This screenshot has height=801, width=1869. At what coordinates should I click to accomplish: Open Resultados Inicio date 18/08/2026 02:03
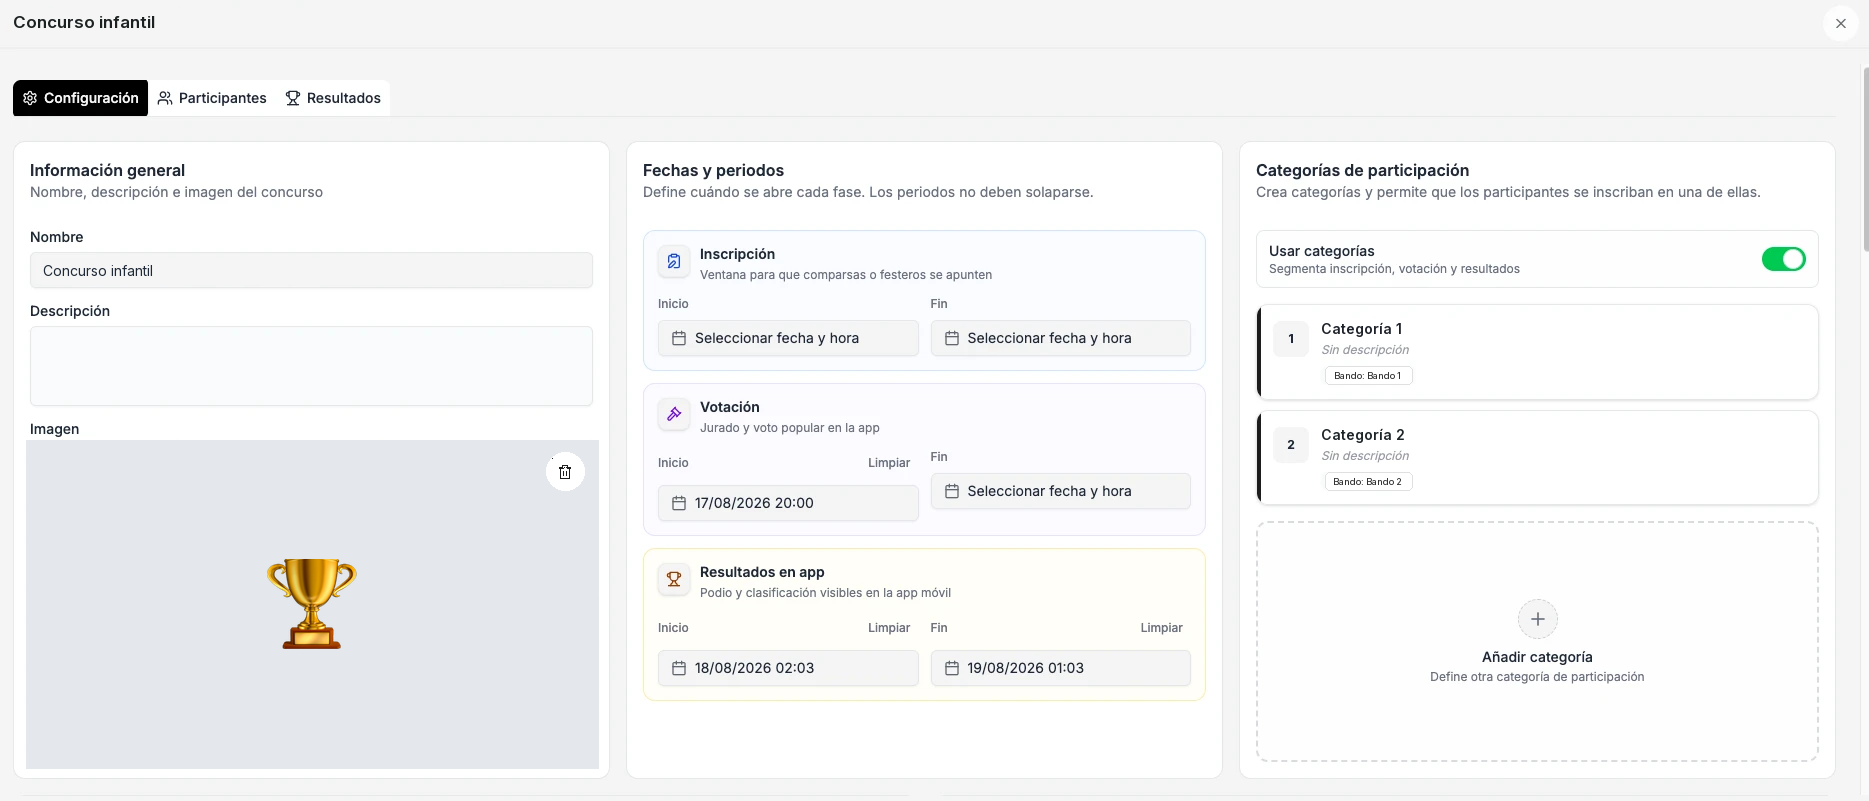click(x=788, y=668)
